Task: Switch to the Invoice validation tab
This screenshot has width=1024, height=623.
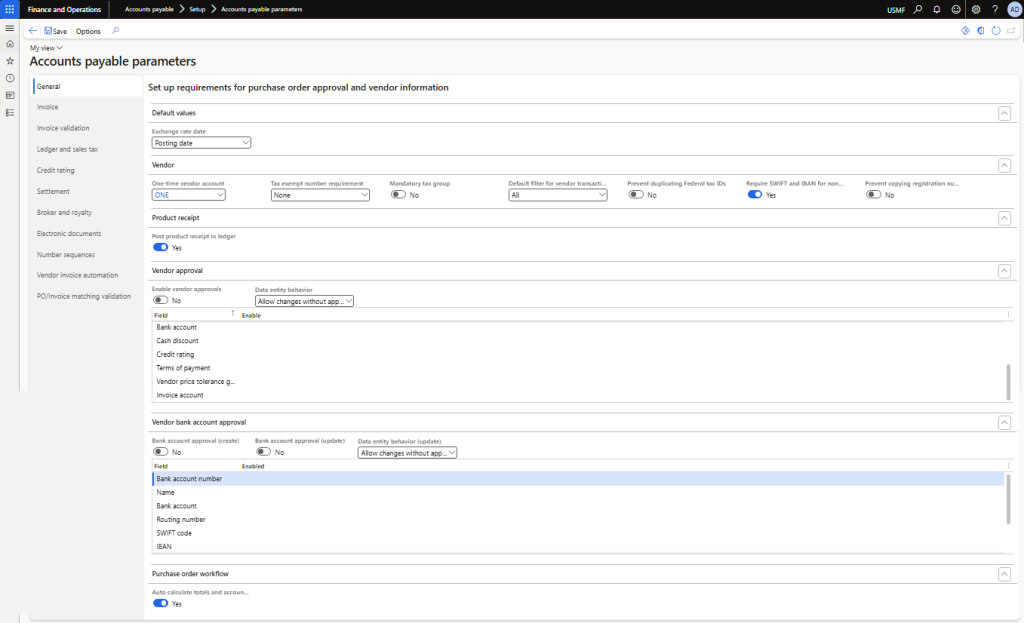Action: [x=63, y=128]
